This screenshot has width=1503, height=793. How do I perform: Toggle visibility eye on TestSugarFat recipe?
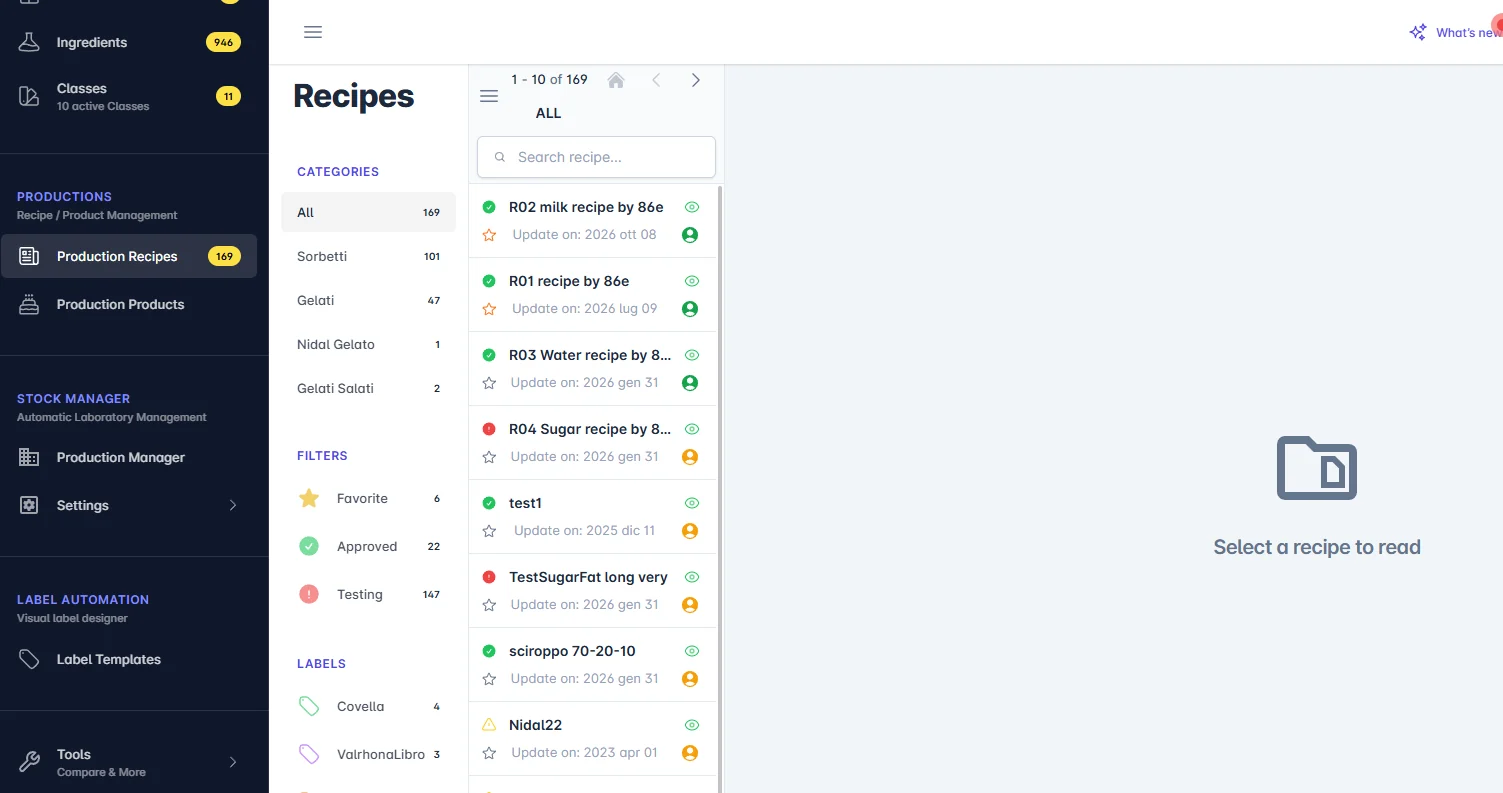(x=691, y=577)
